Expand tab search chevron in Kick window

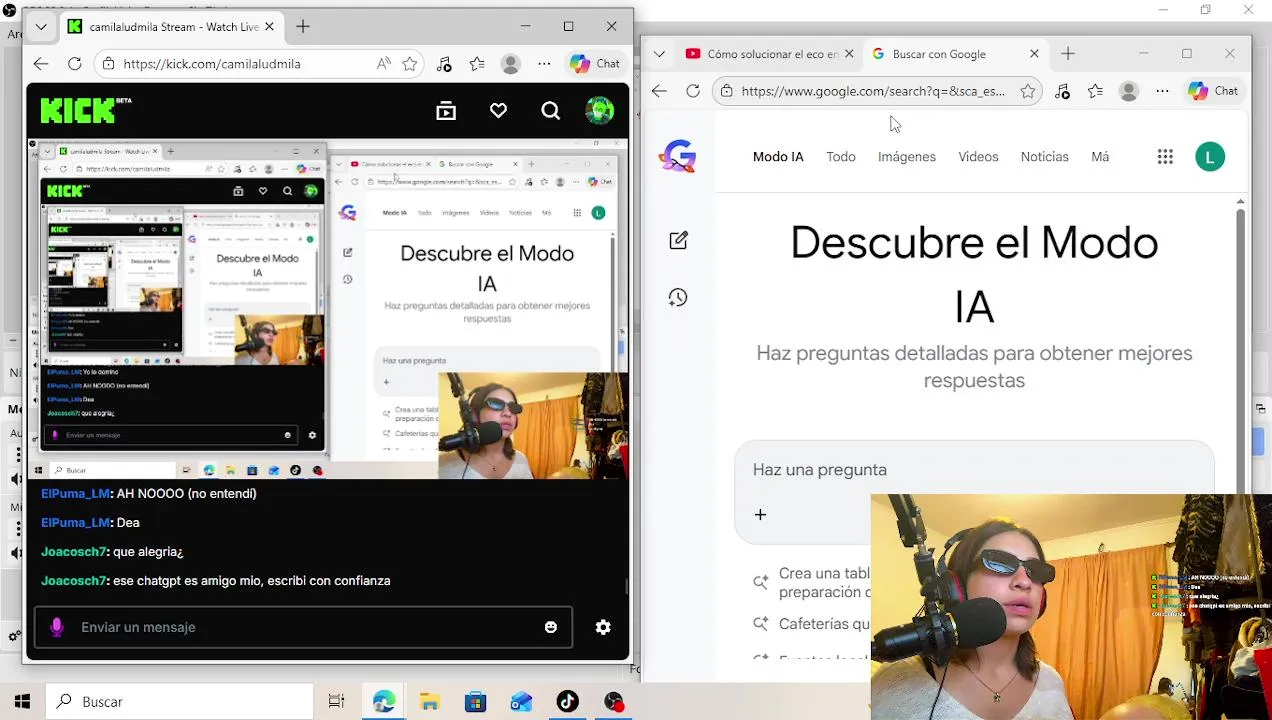pos(41,27)
